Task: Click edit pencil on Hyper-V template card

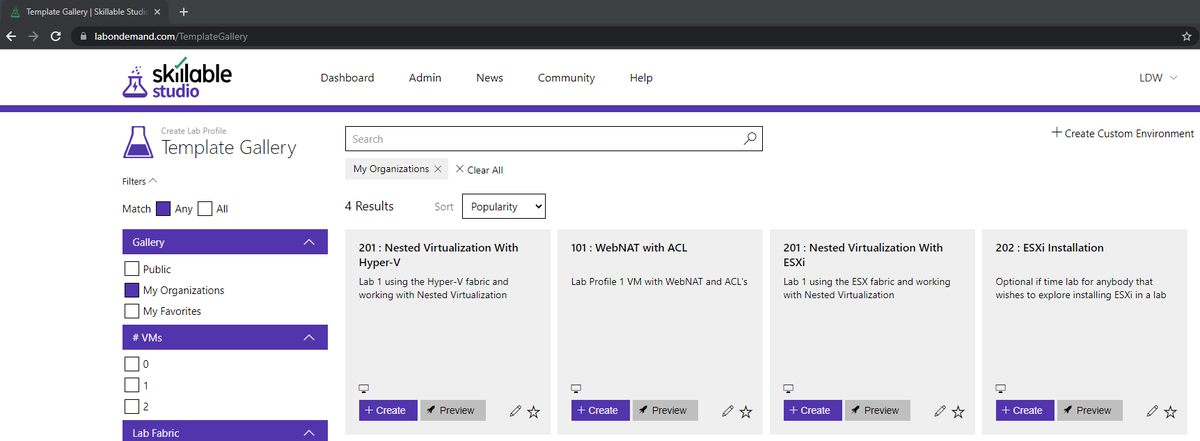Action: [x=515, y=411]
